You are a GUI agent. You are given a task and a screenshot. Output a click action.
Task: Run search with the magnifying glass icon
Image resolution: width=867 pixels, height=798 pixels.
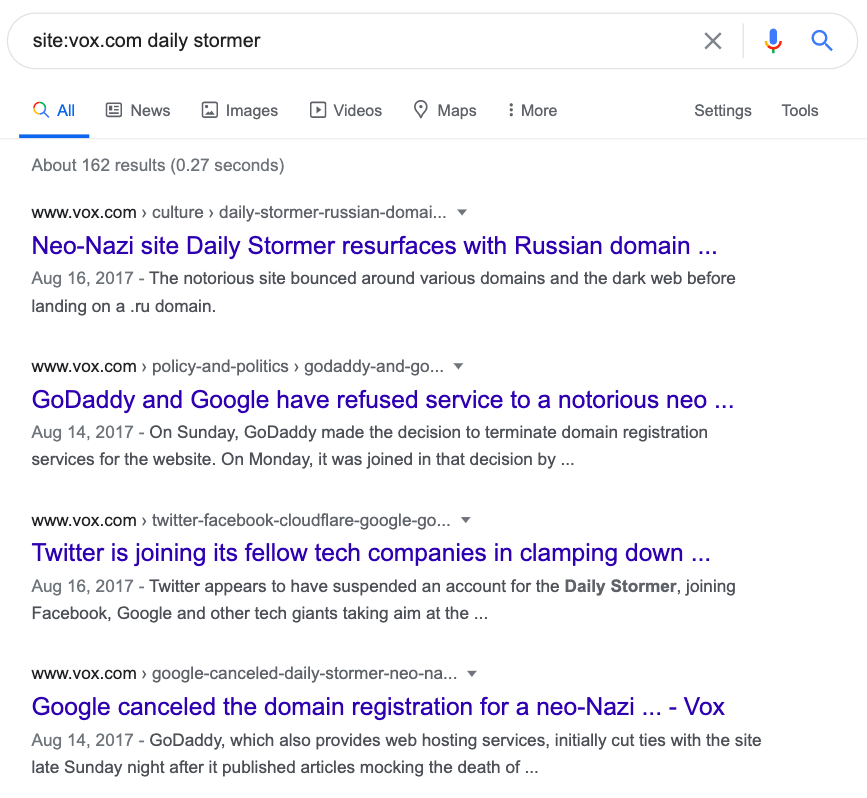point(822,41)
